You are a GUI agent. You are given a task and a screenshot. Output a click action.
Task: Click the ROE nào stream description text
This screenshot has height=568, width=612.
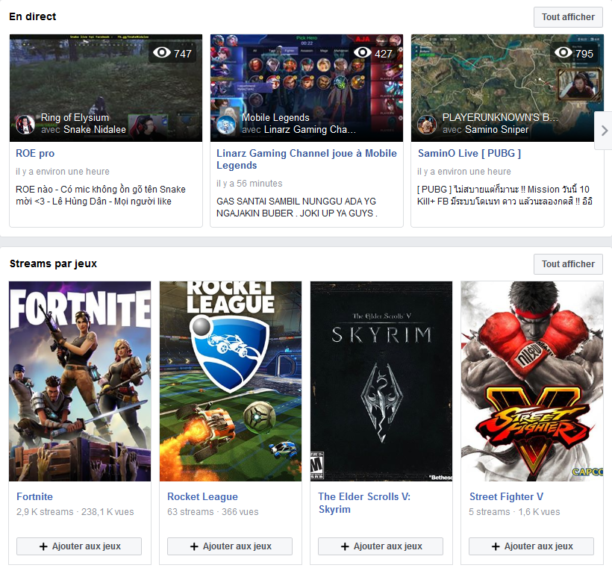click(100, 195)
